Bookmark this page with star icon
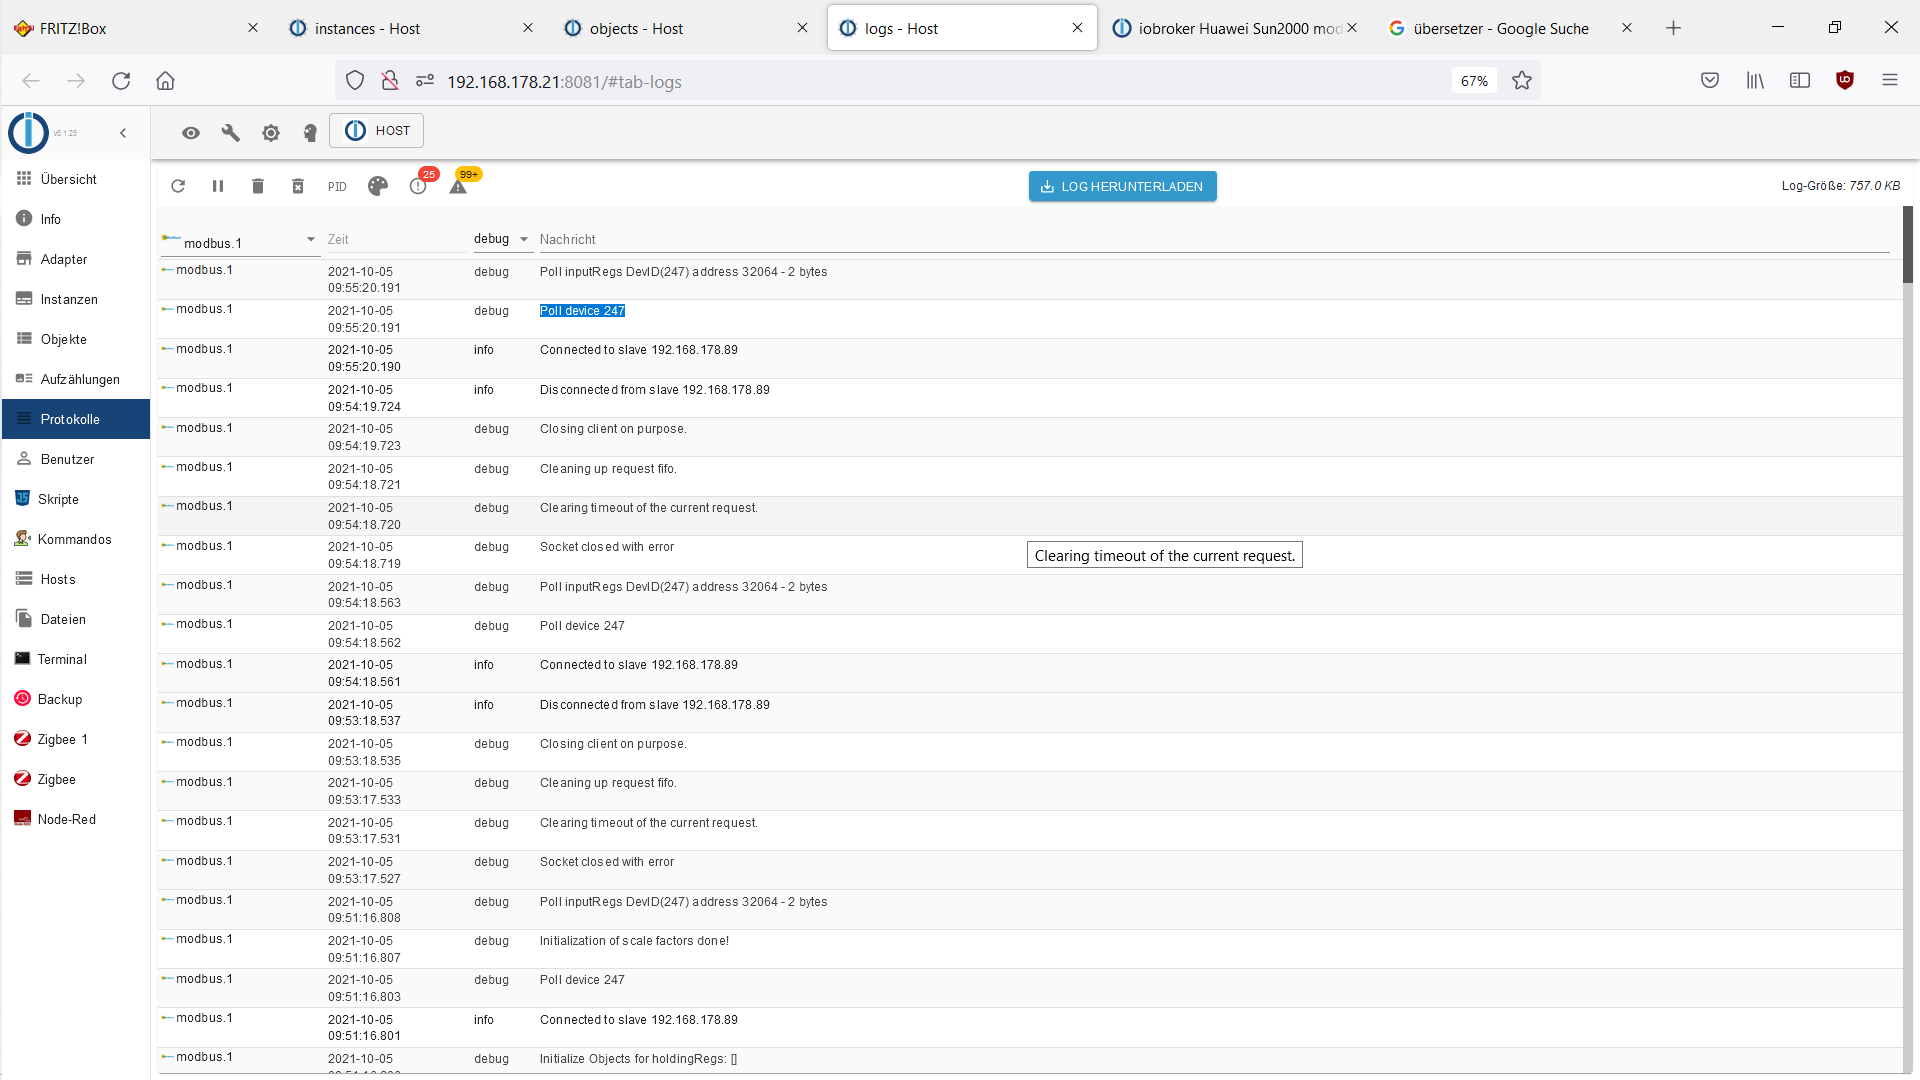This screenshot has height=1080, width=1920. coord(1522,81)
